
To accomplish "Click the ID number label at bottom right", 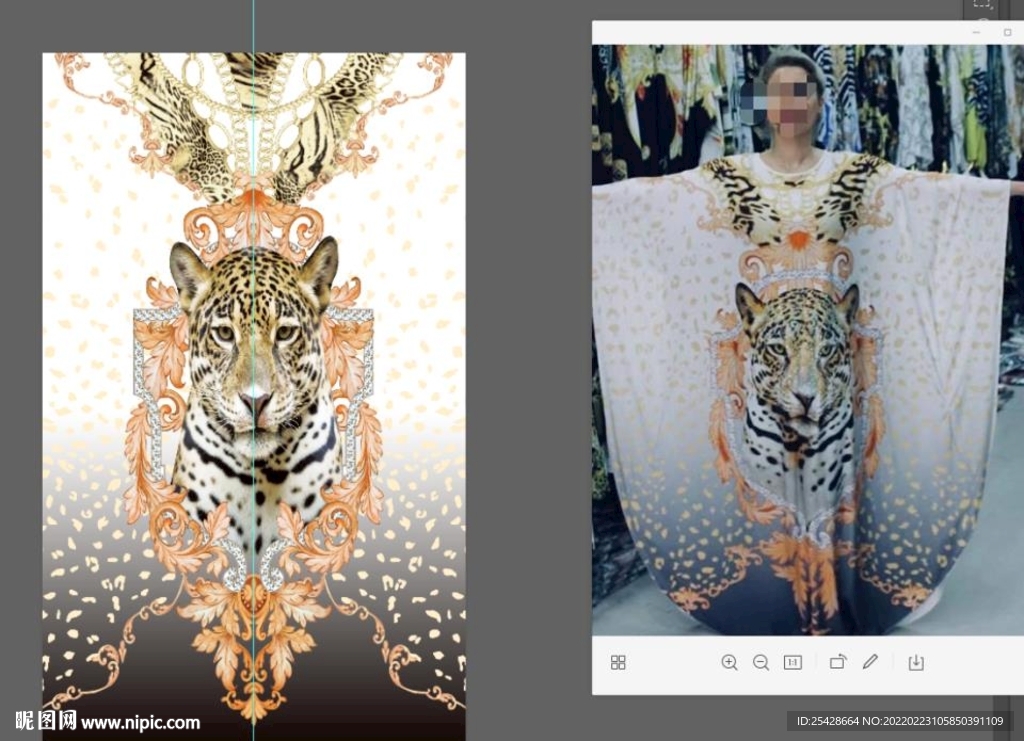I will click(x=899, y=721).
